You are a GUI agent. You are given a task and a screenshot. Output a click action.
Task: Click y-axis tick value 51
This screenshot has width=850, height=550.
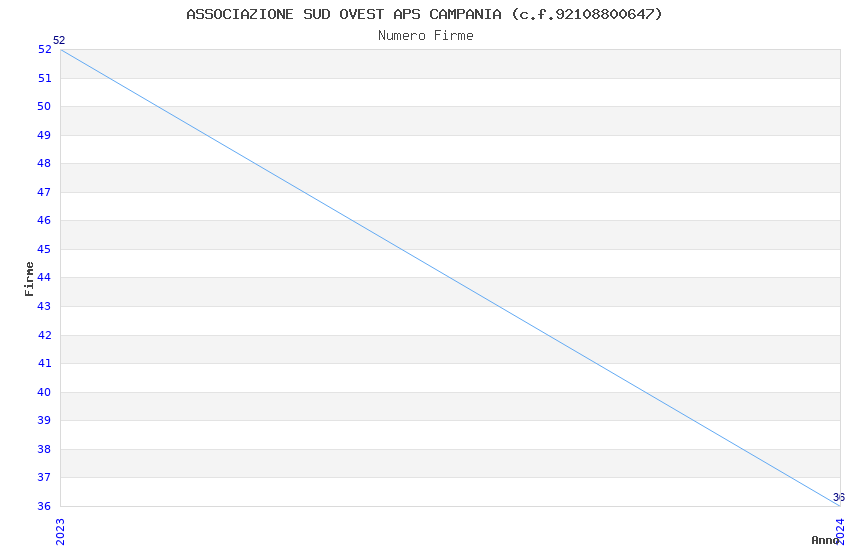[44, 78]
